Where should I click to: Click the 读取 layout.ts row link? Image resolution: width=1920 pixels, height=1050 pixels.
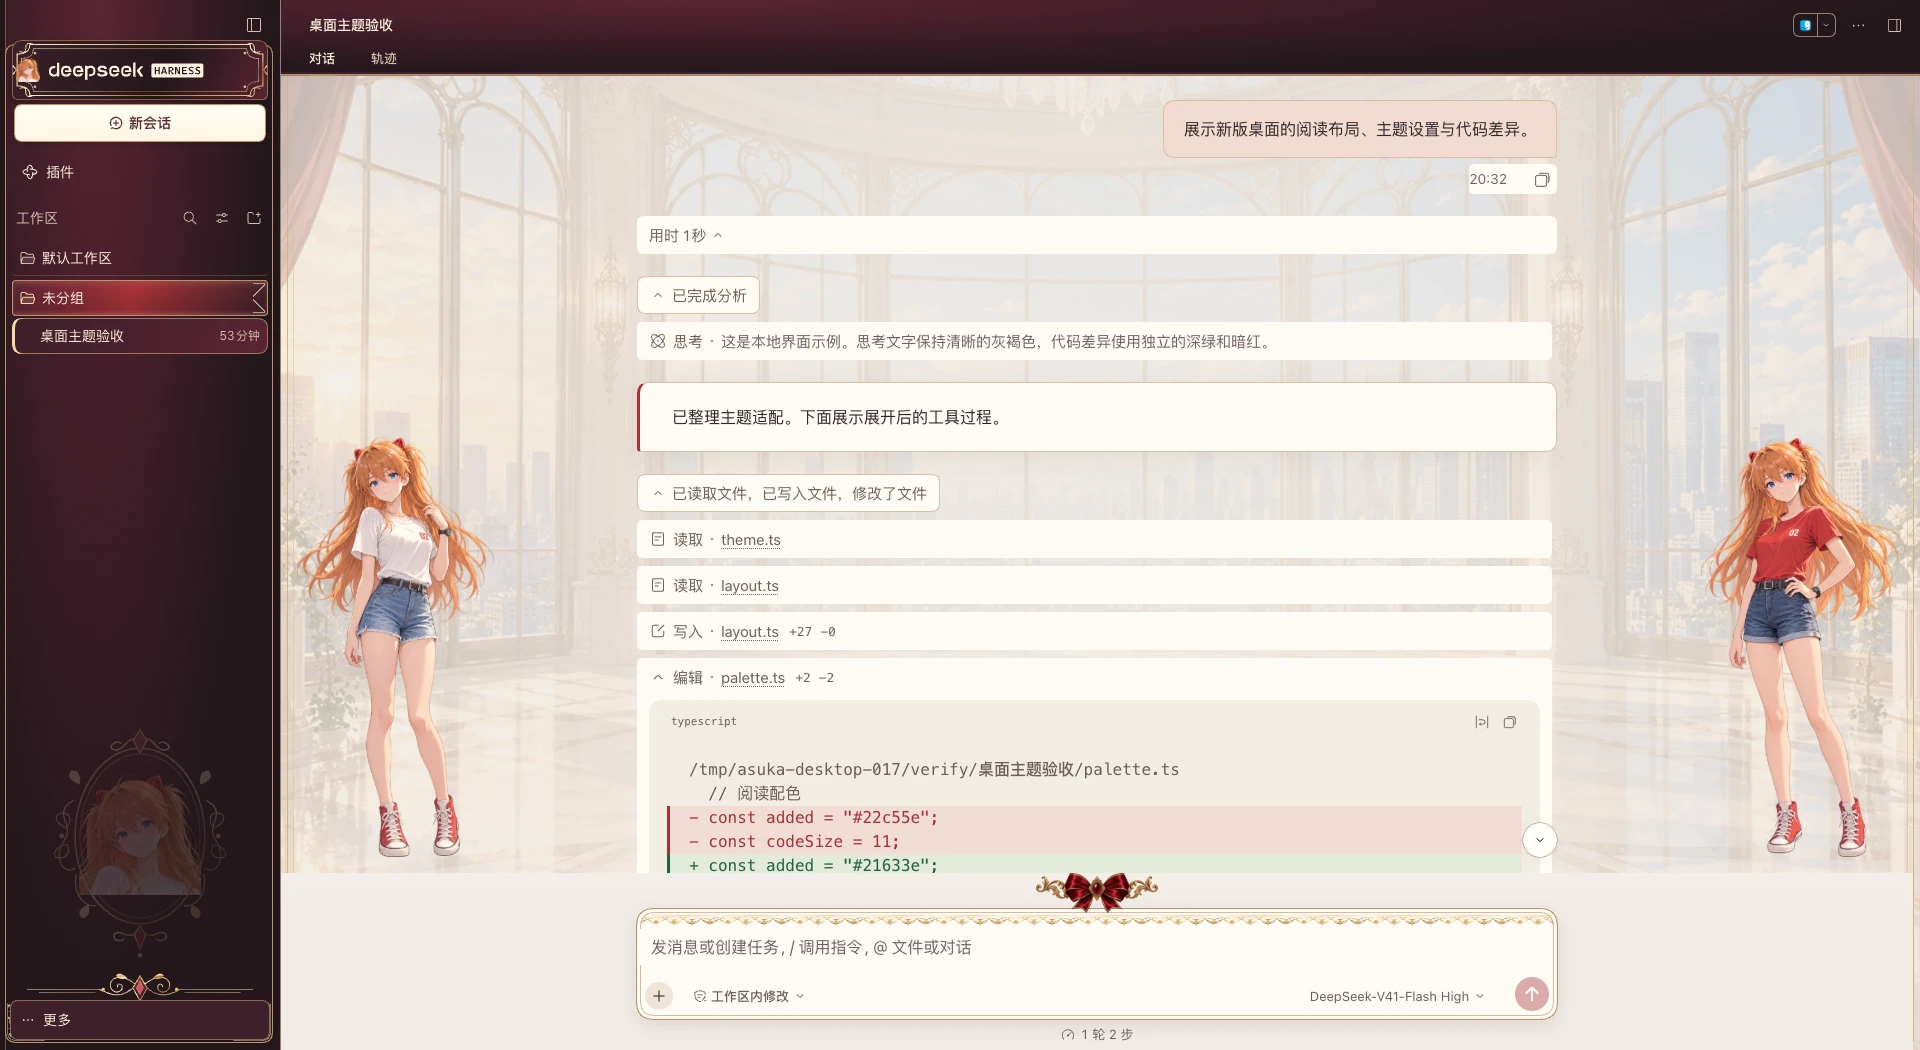pos(750,586)
